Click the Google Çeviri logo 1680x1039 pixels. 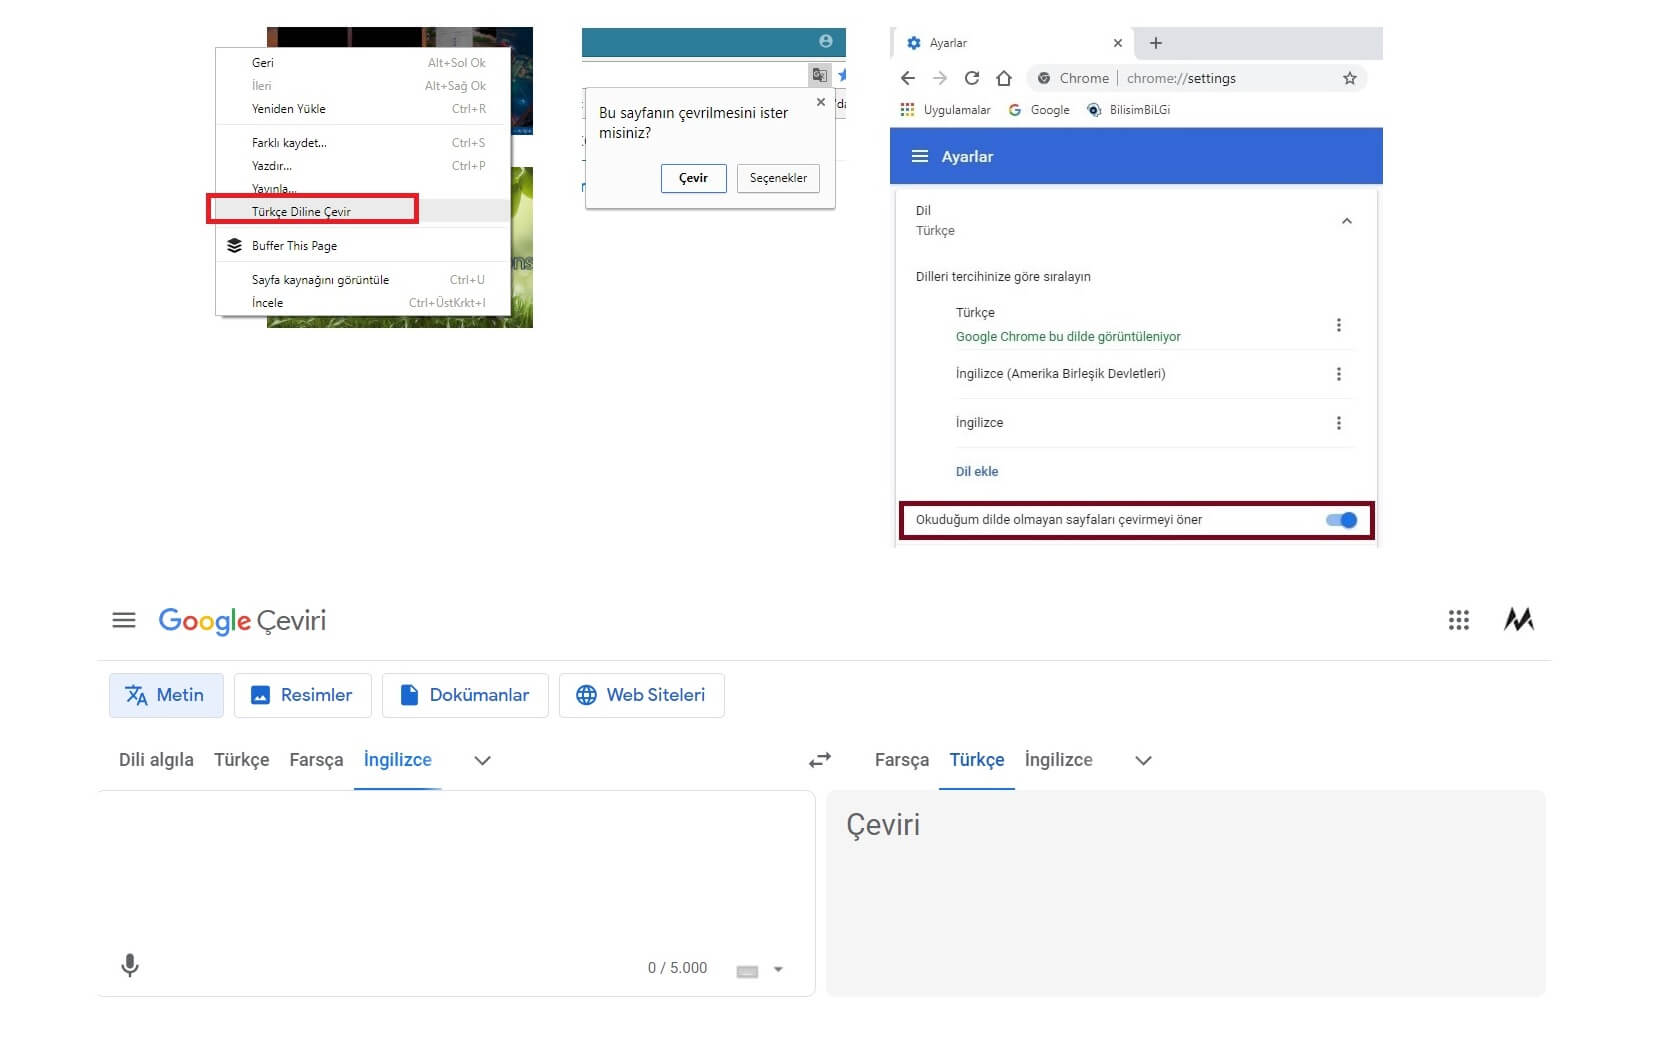pyautogui.click(x=242, y=620)
